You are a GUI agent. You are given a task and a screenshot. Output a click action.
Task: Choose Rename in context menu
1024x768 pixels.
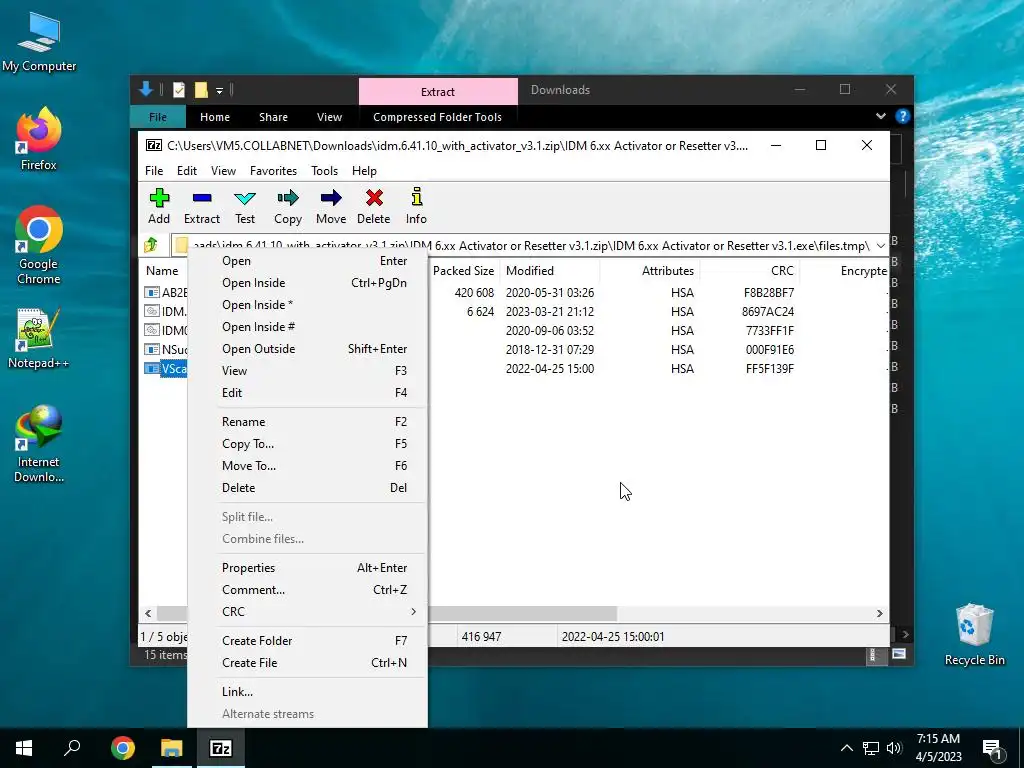314,422
